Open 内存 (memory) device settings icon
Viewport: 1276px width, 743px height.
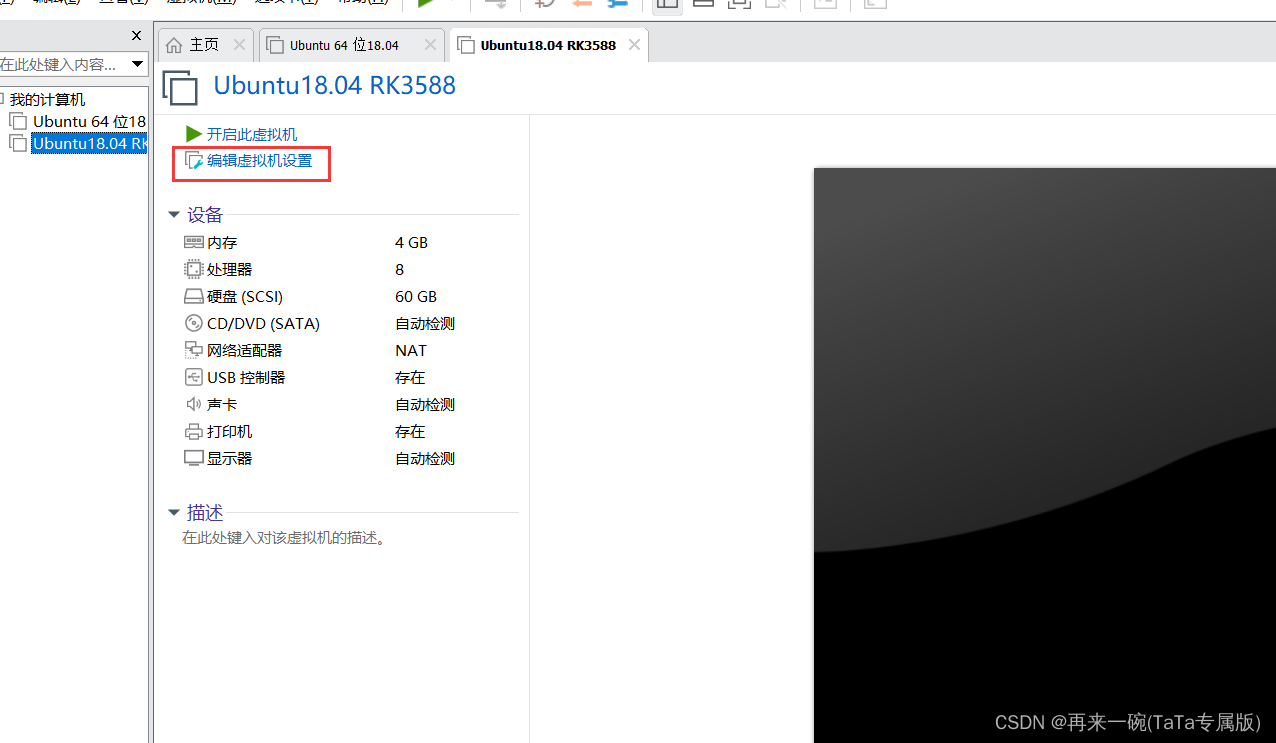pyautogui.click(x=193, y=242)
